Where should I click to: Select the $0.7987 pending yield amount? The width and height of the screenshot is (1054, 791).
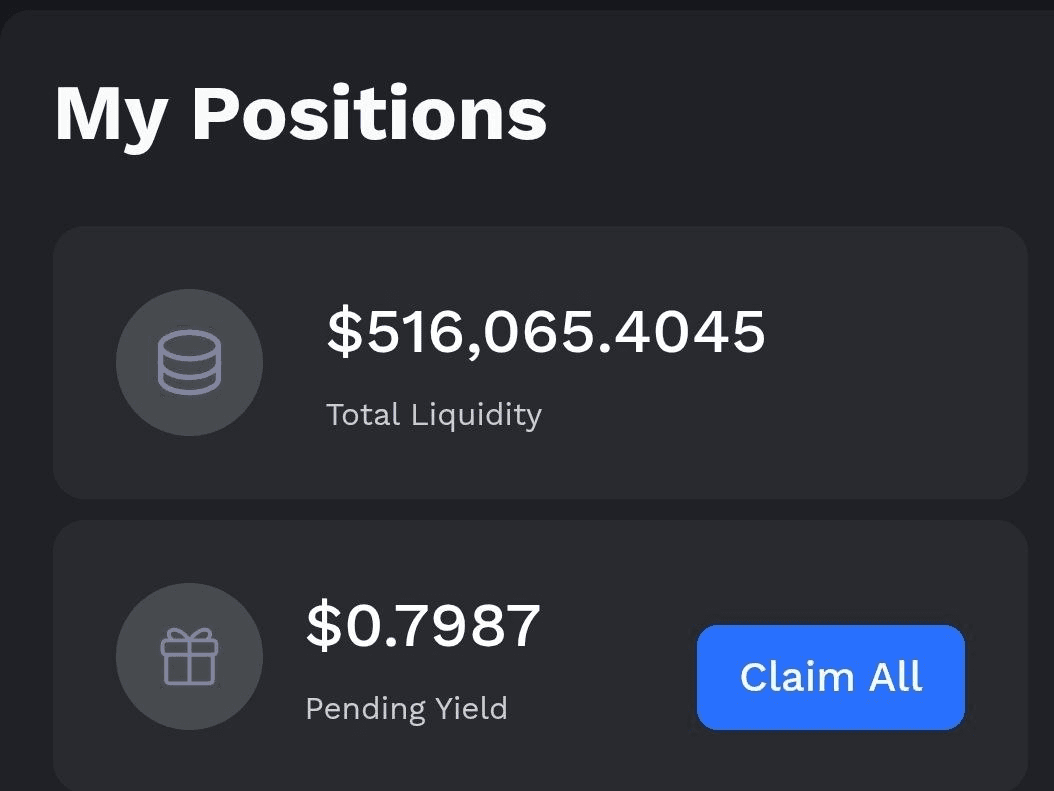422,626
